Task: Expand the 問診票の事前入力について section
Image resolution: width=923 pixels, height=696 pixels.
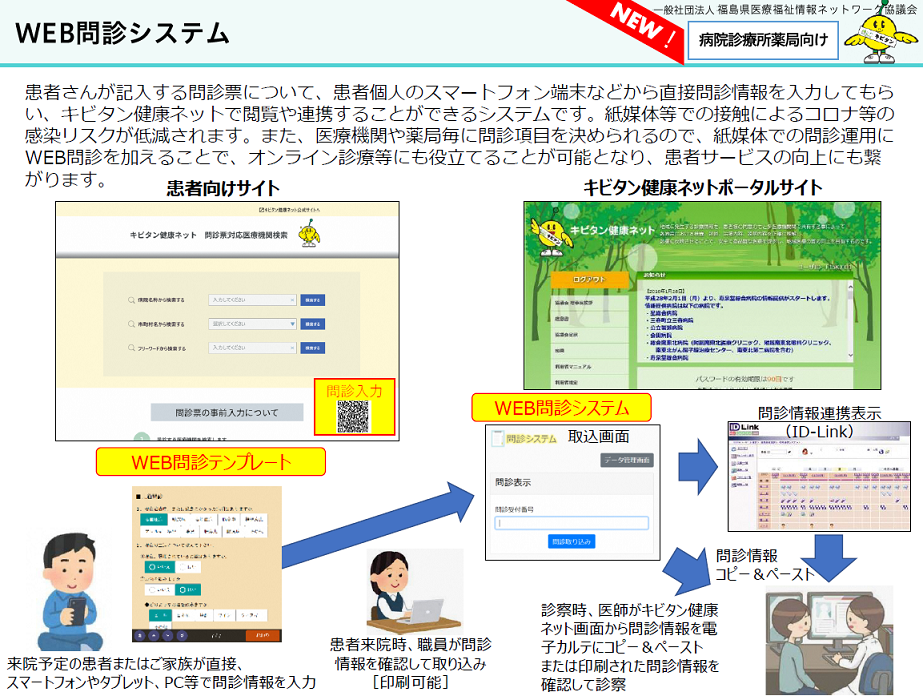Action: tap(227, 410)
